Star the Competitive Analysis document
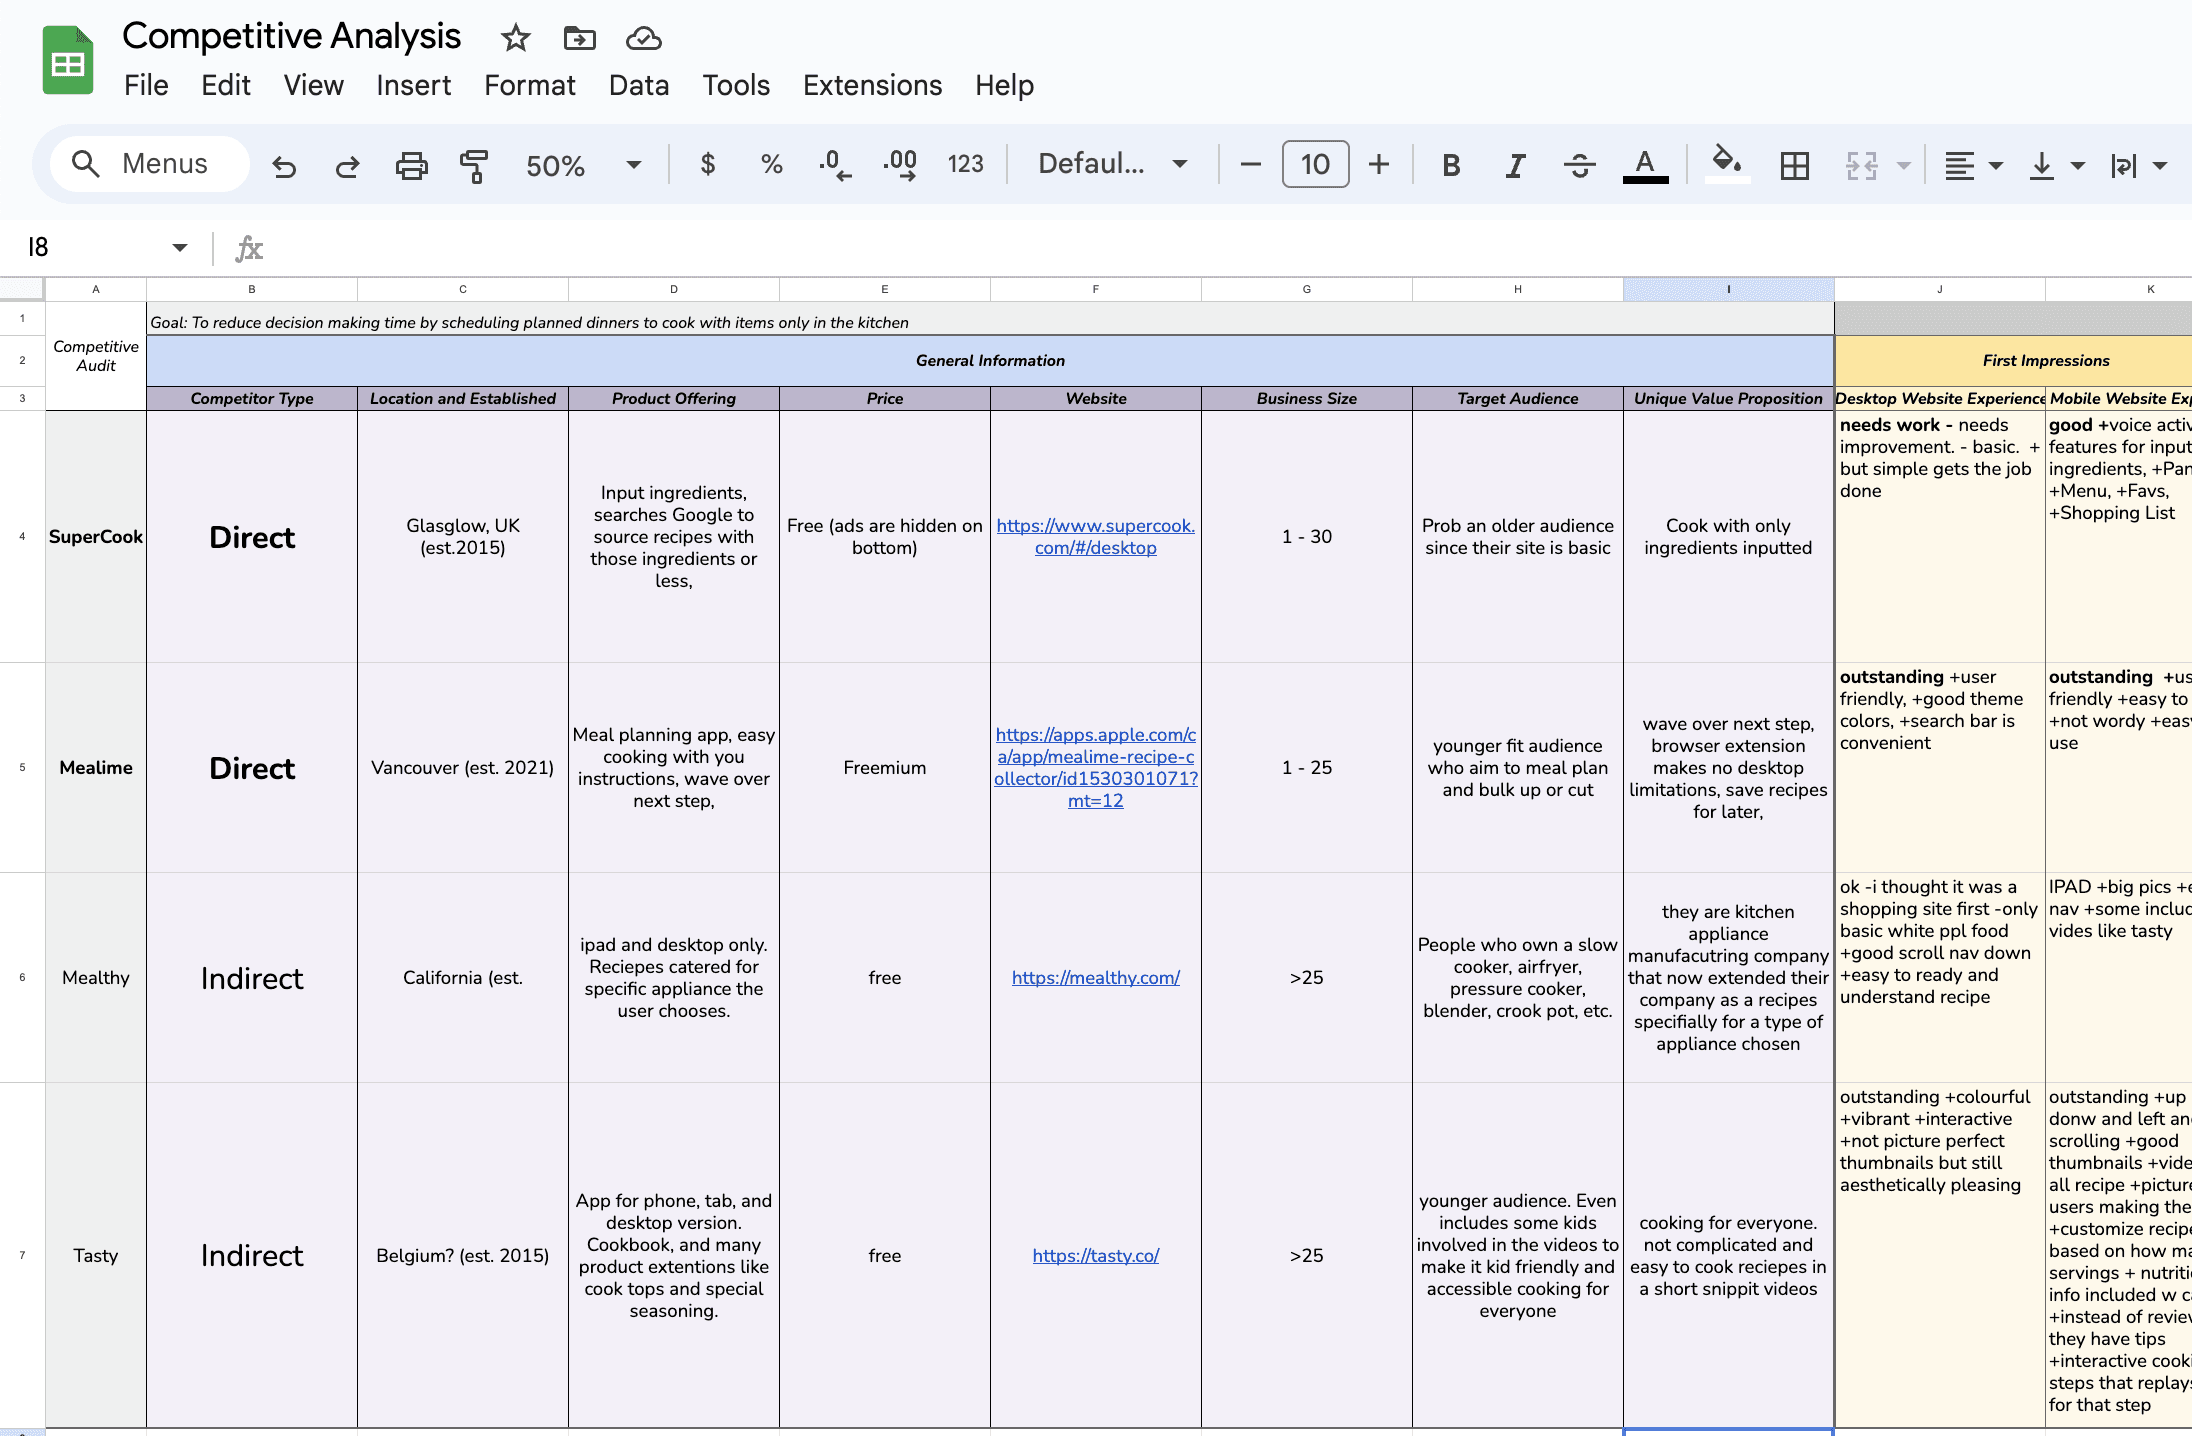This screenshot has height=1436, width=2192. pyautogui.click(x=515, y=39)
